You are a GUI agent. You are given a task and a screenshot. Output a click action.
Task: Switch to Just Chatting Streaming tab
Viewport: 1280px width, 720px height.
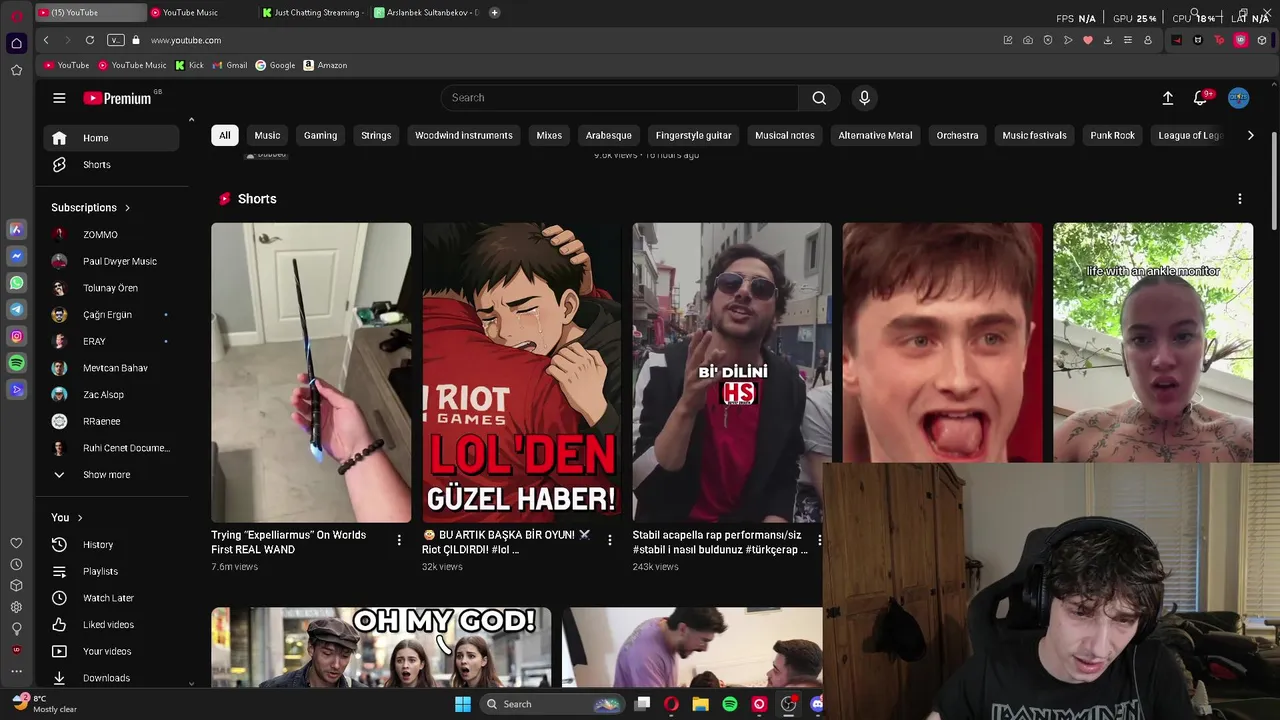[312, 13]
